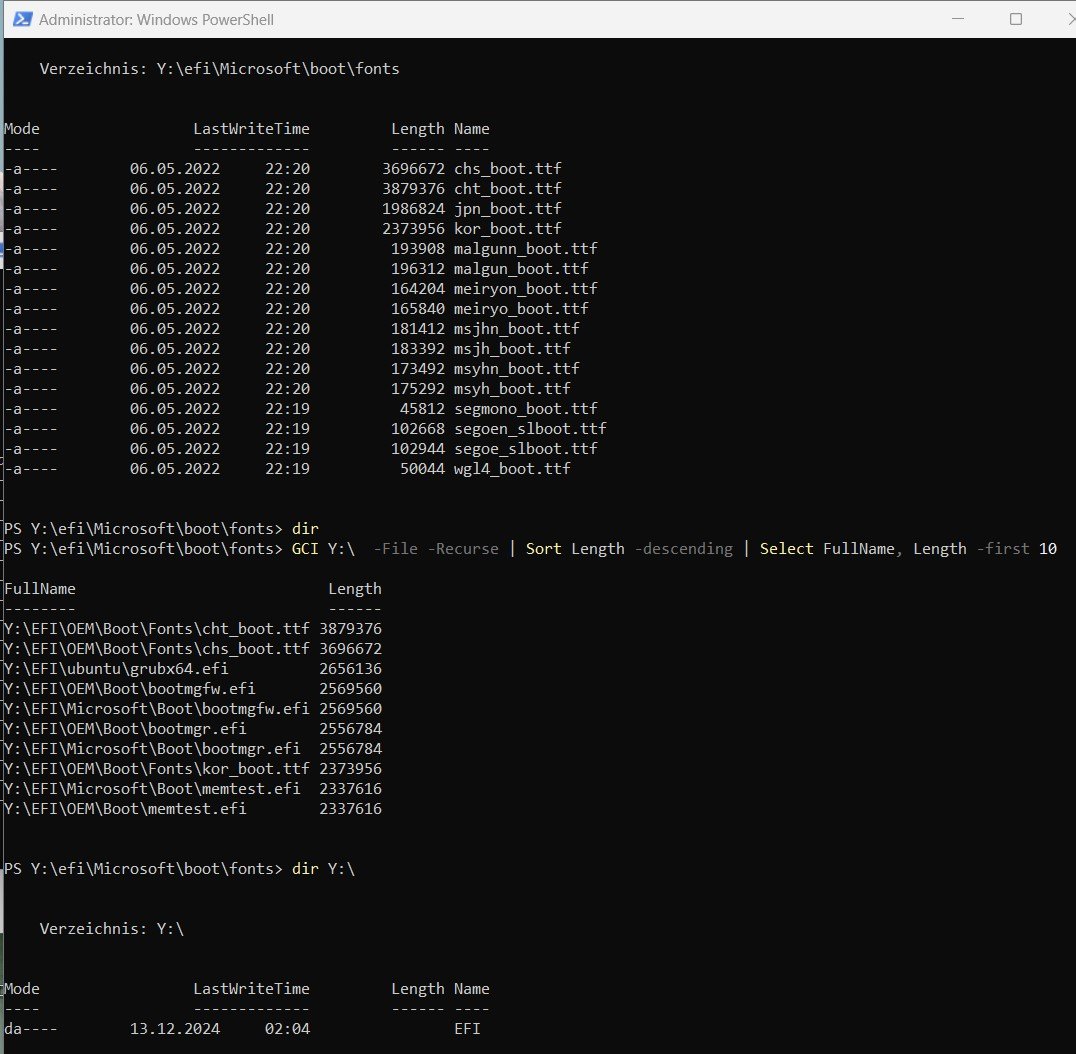1076x1054 pixels.
Task: Click the '-descending' parameter in the command
Action: coord(683,549)
